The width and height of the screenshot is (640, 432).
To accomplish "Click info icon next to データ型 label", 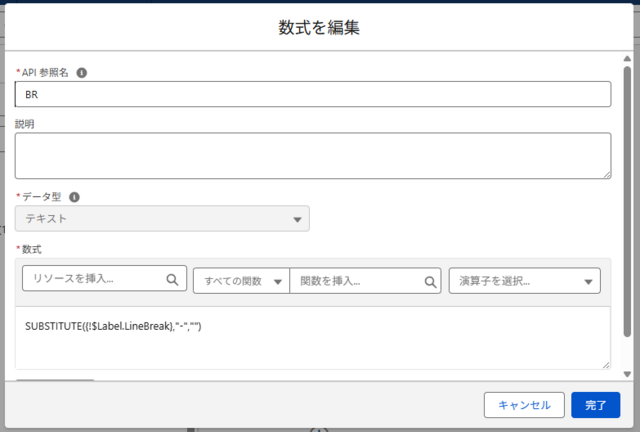I will [x=74, y=197].
